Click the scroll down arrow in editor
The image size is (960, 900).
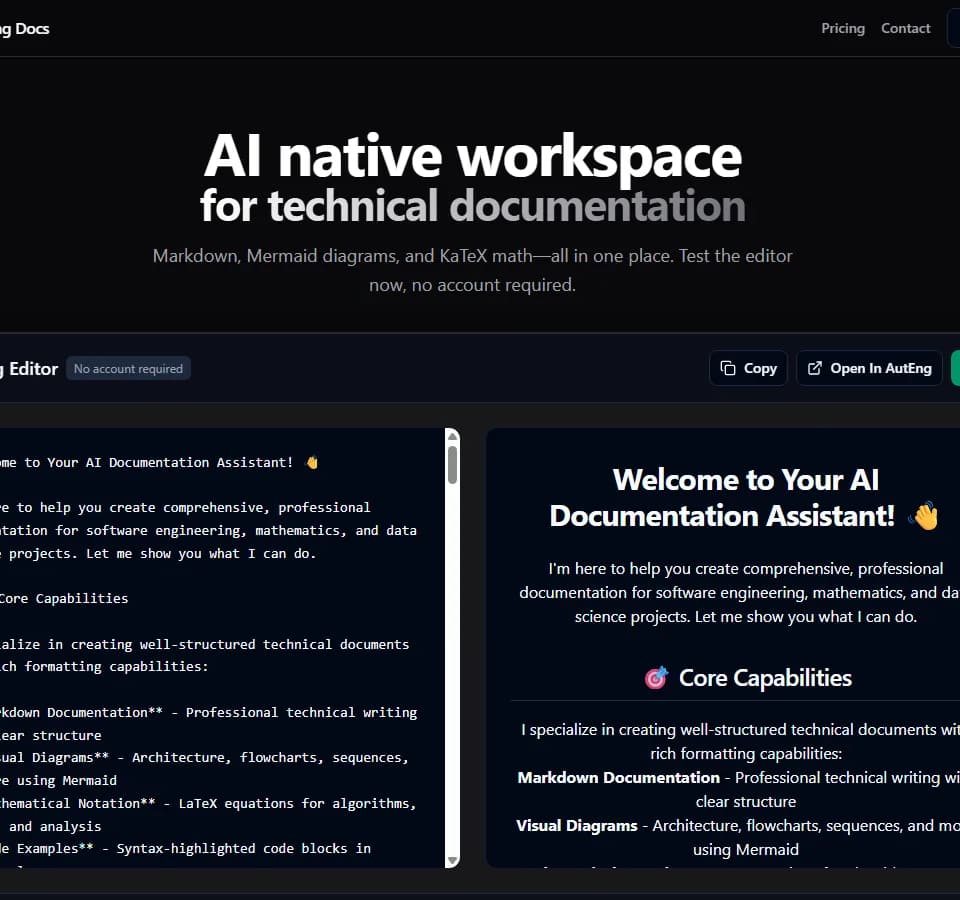coord(452,860)
